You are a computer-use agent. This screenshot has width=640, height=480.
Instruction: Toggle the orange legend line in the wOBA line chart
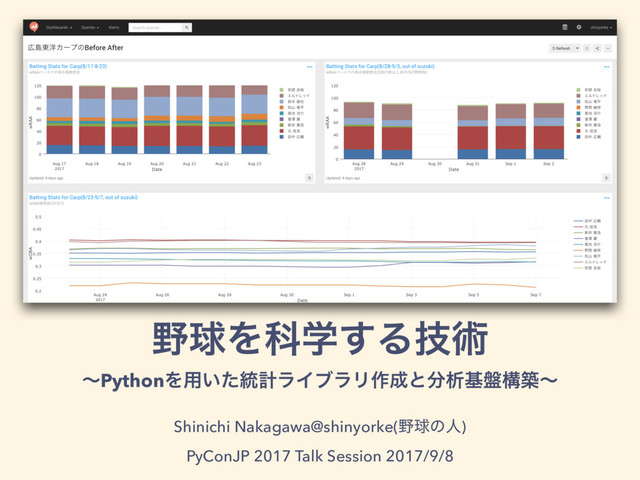point(588,250)
